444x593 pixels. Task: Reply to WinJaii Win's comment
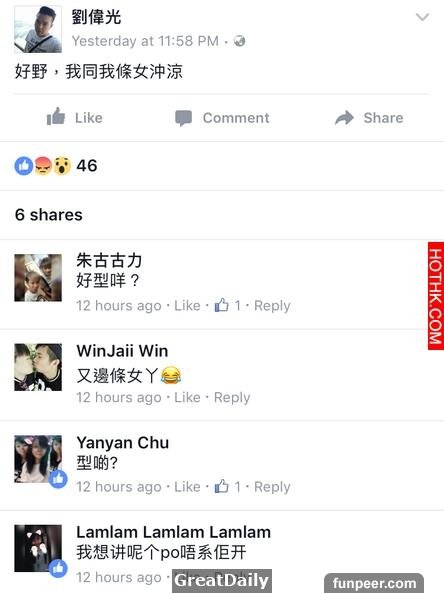pyautogui.click(x=232, y=397)
